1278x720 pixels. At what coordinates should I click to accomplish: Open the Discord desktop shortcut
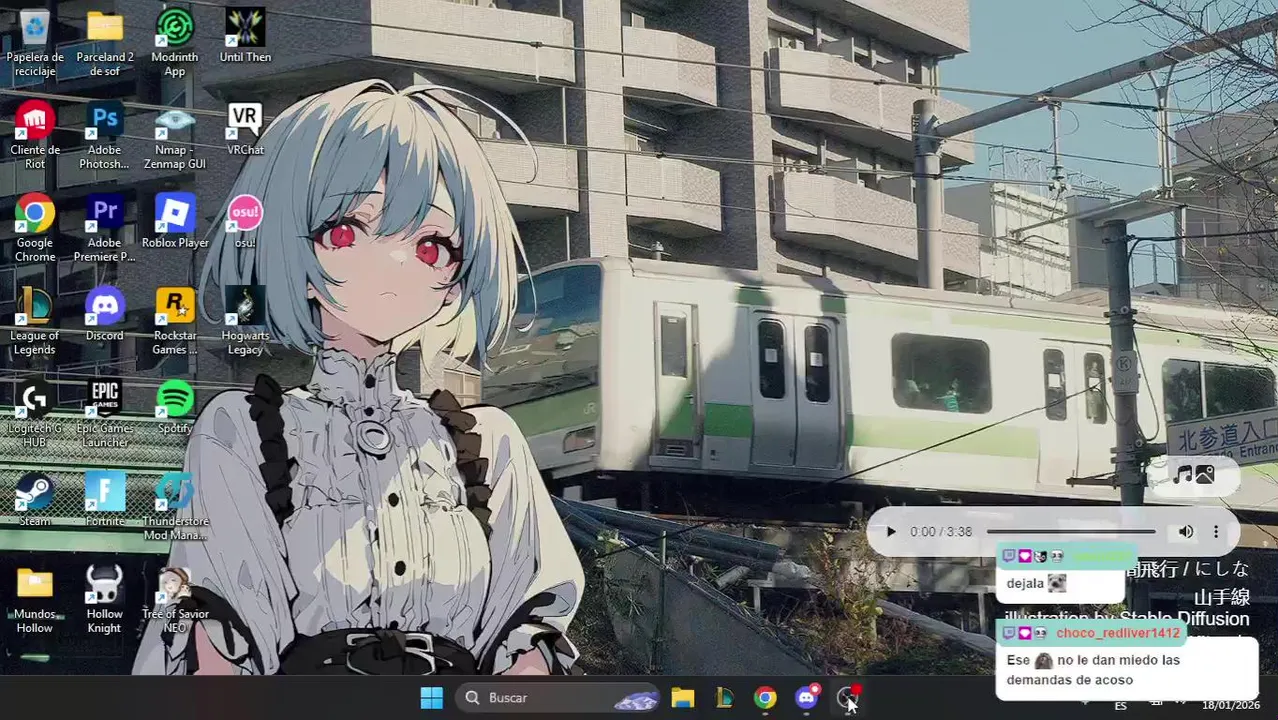pos(105,314)
